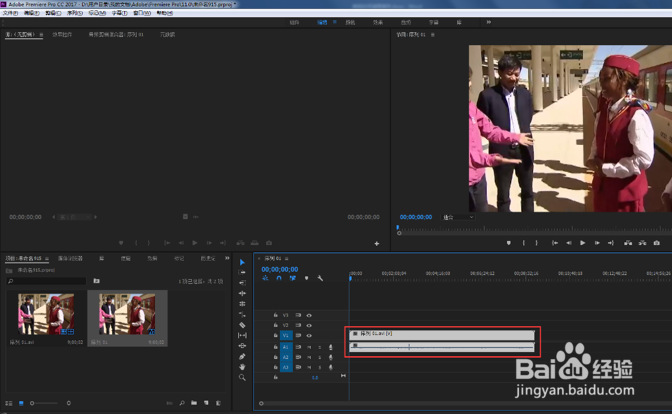Open the 序列 menu
Viewport: 672px width, 414px height.
75,13
